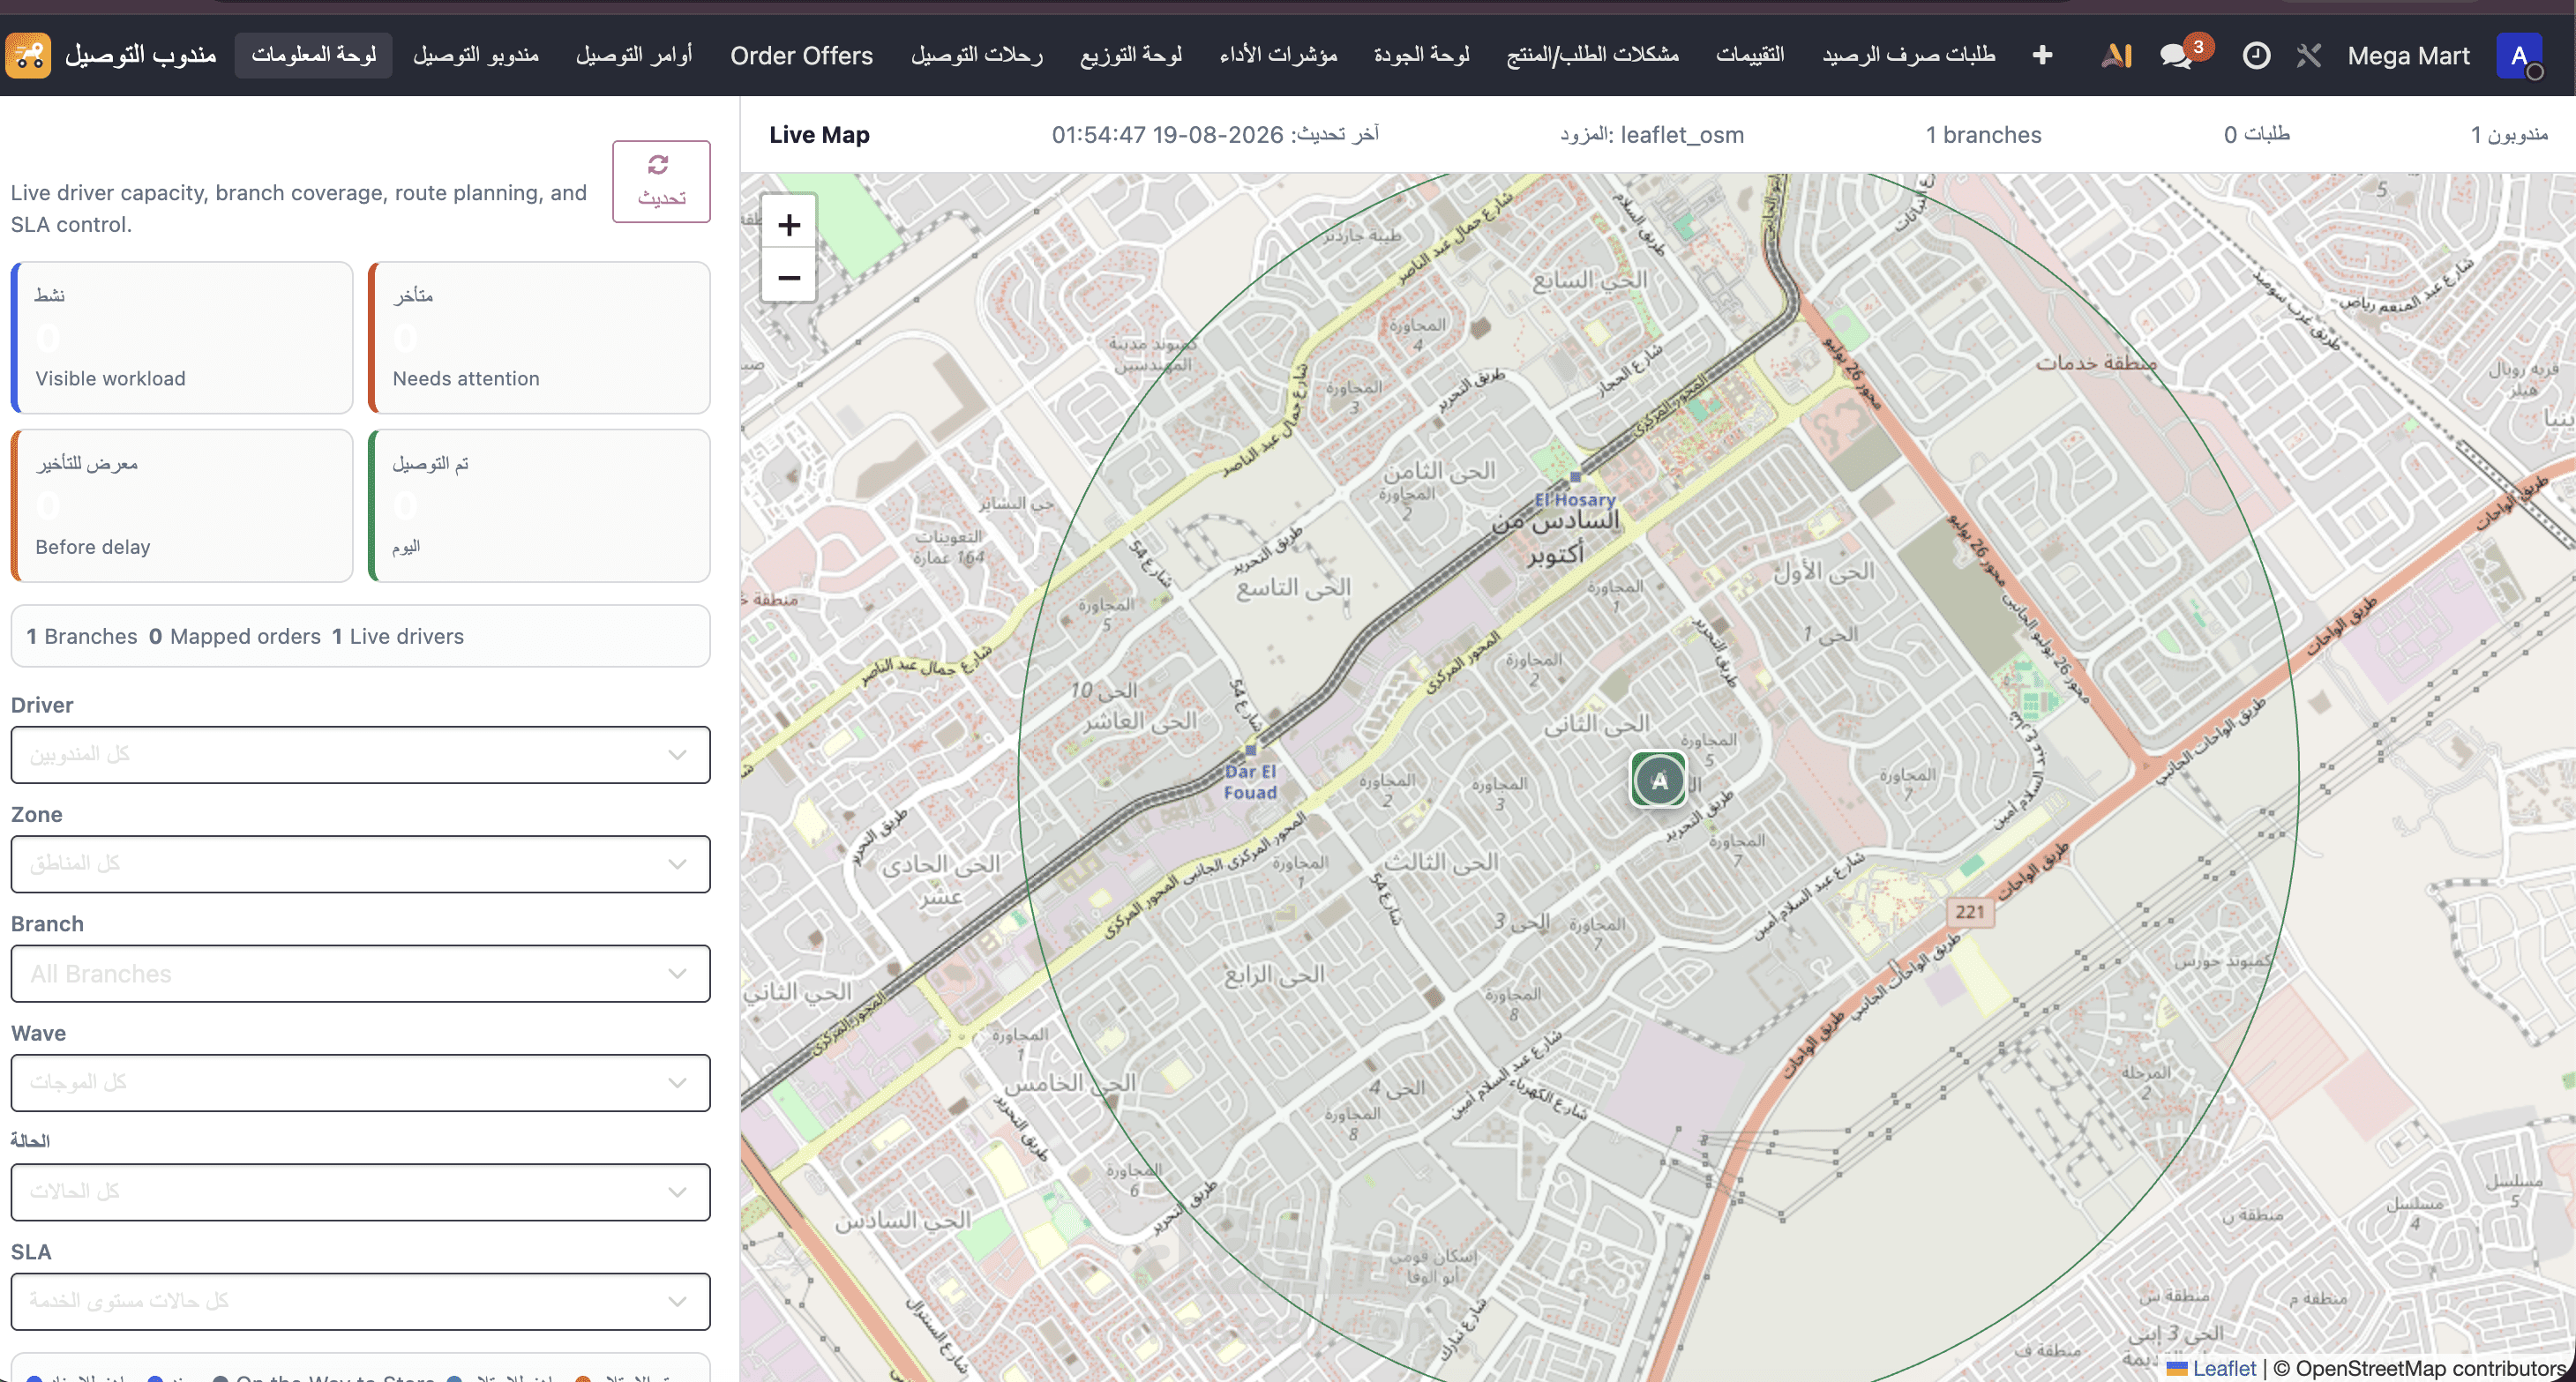The height and width of the screenshot is (1382, 2576).
Task: Open the delivery app home logo icon
Action: coord(28,55)
